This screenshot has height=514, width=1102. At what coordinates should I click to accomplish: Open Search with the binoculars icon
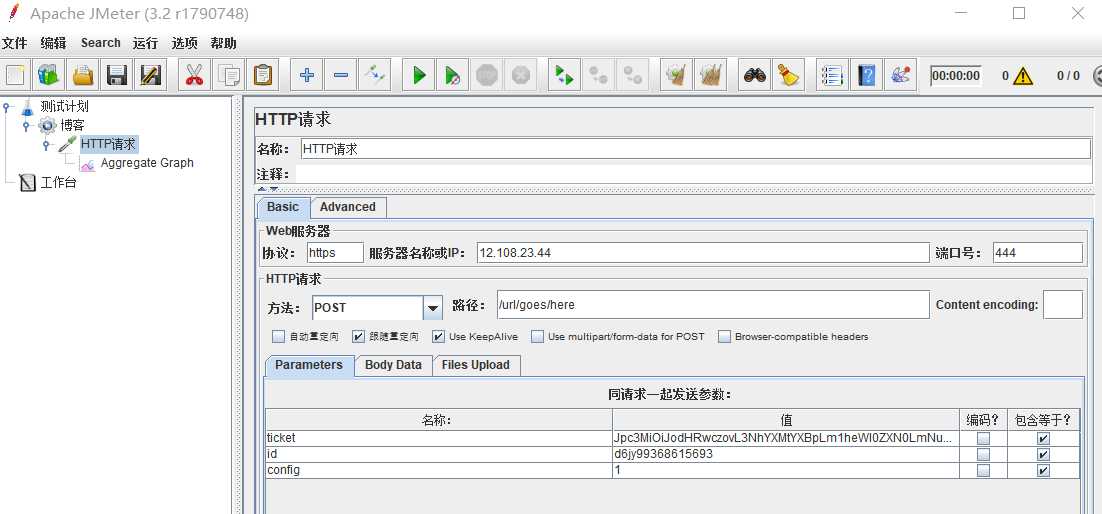755,75
